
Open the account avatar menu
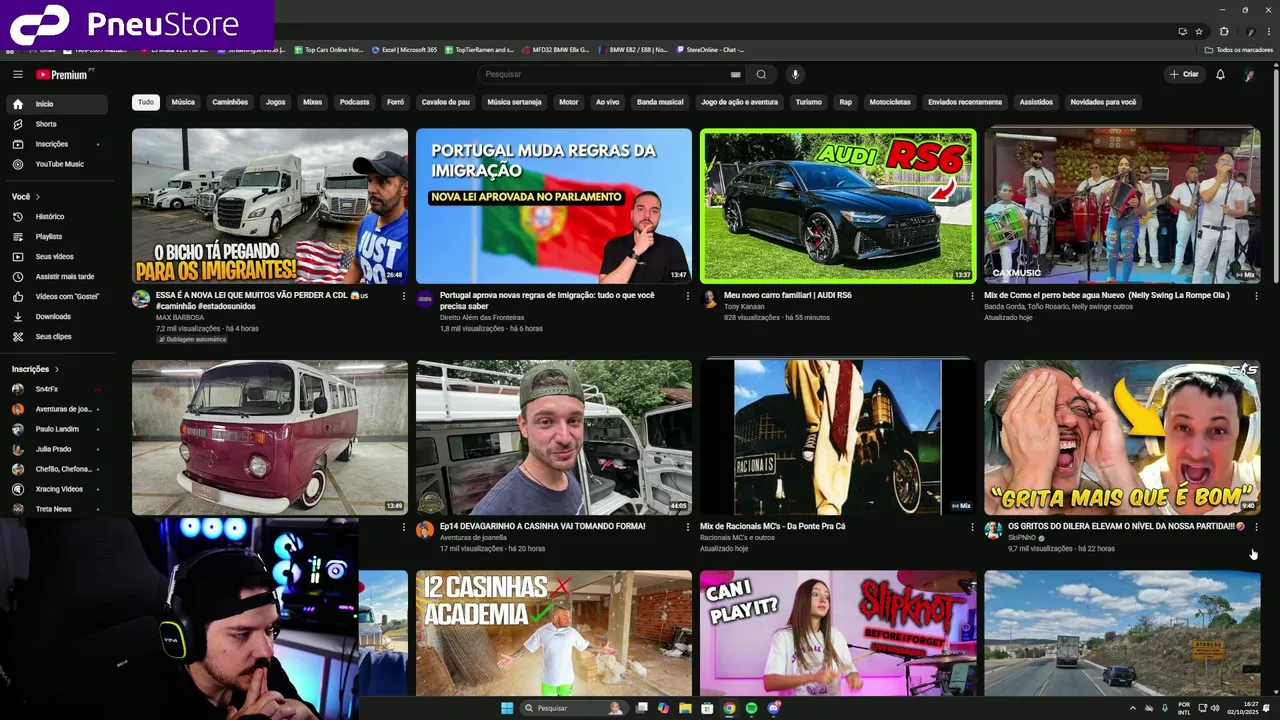pyautogui.click(x=1249, y=74)
